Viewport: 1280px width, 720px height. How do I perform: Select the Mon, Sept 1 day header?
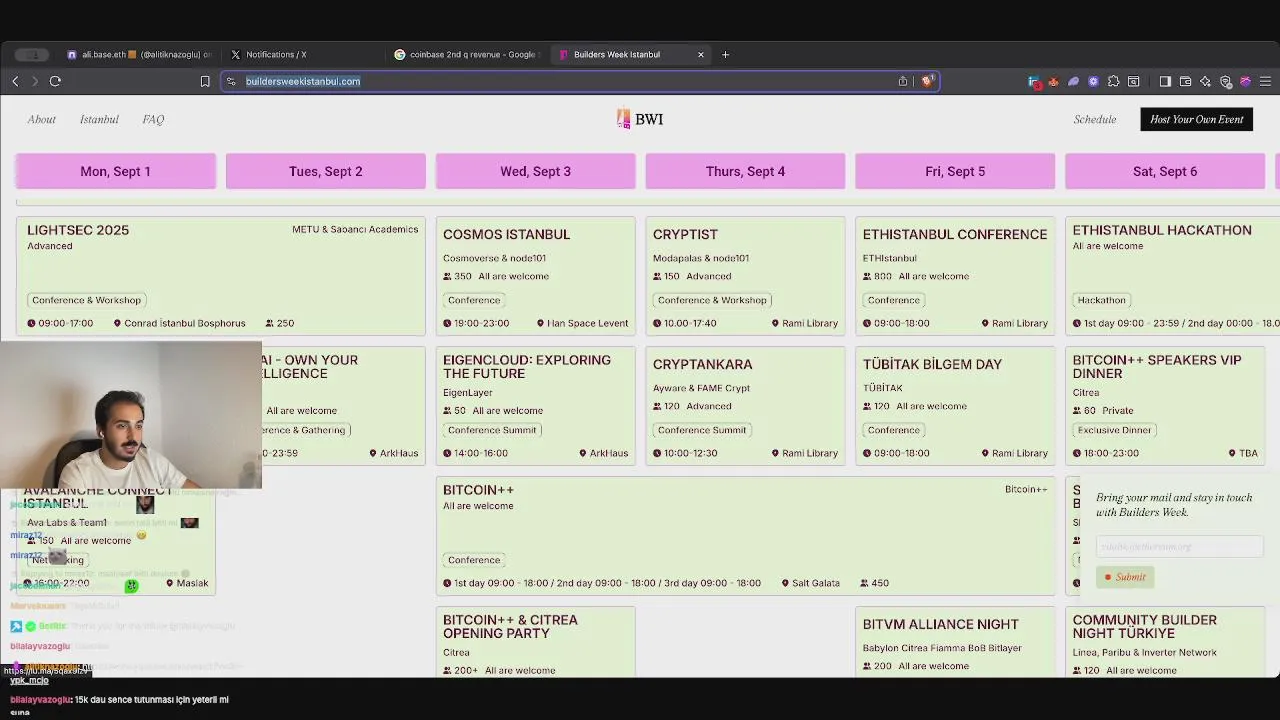115,171
